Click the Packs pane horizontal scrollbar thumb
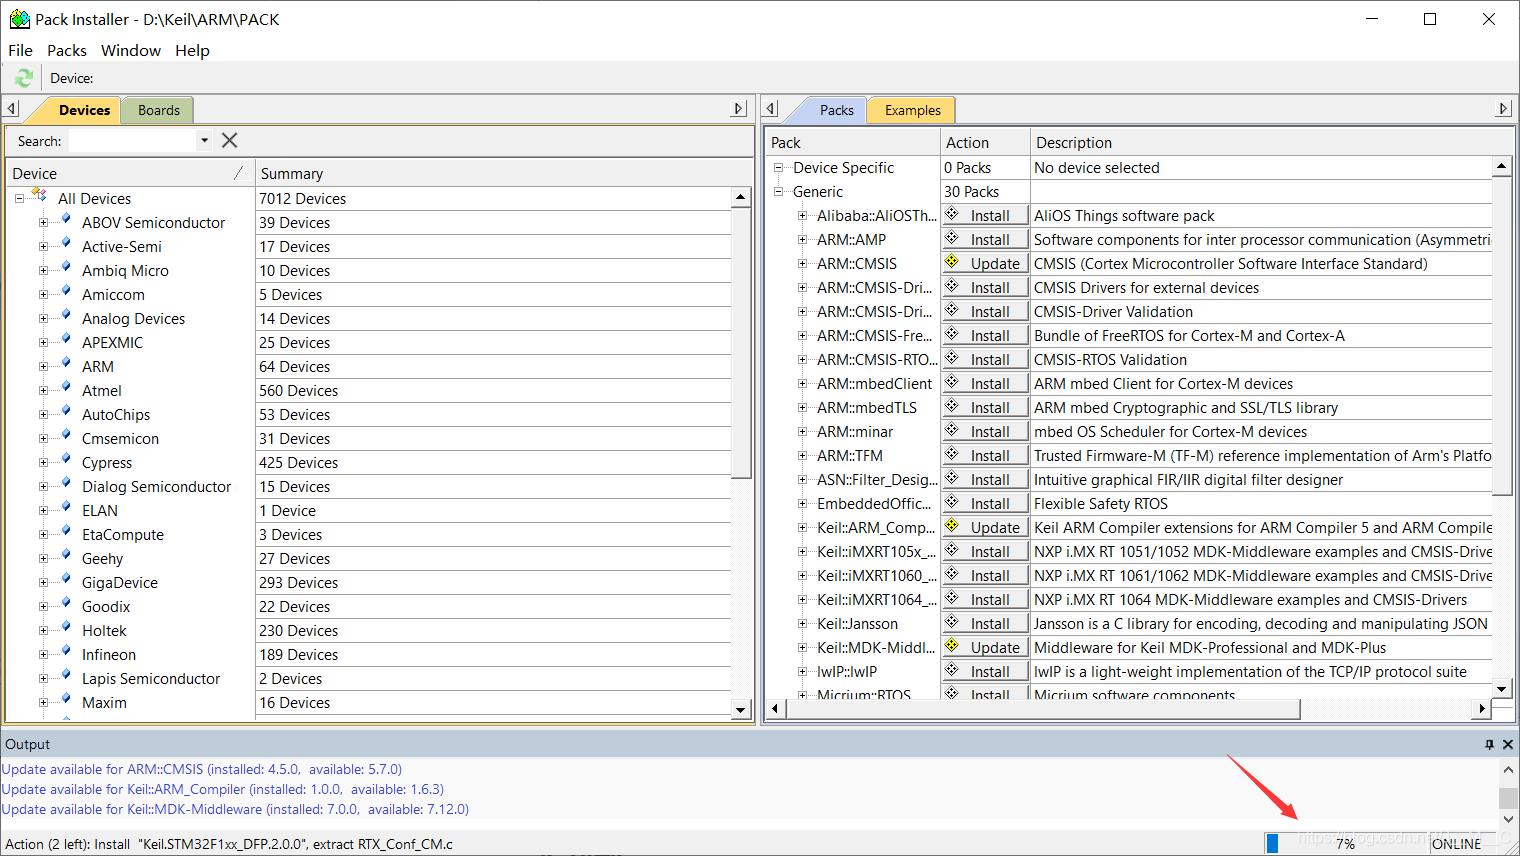The width and height of the screenshot is (1520, 856). point(1043,709)
